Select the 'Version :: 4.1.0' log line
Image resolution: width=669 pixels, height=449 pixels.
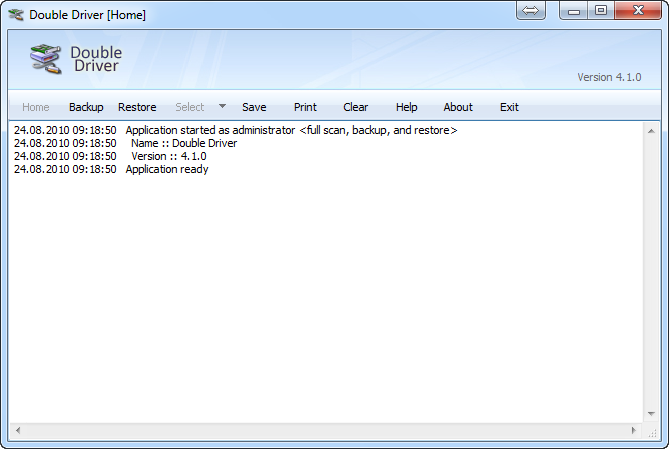click(110, 156)
